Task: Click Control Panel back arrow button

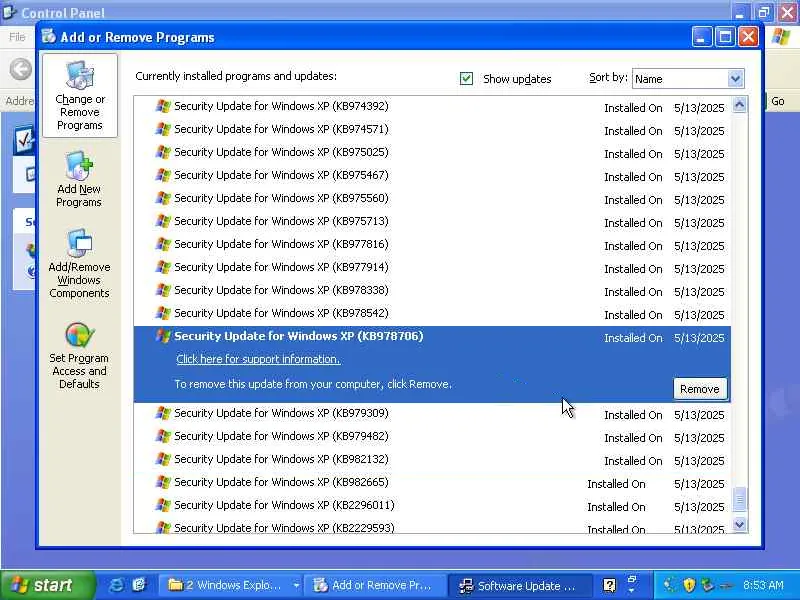Action: pos(21,69)
